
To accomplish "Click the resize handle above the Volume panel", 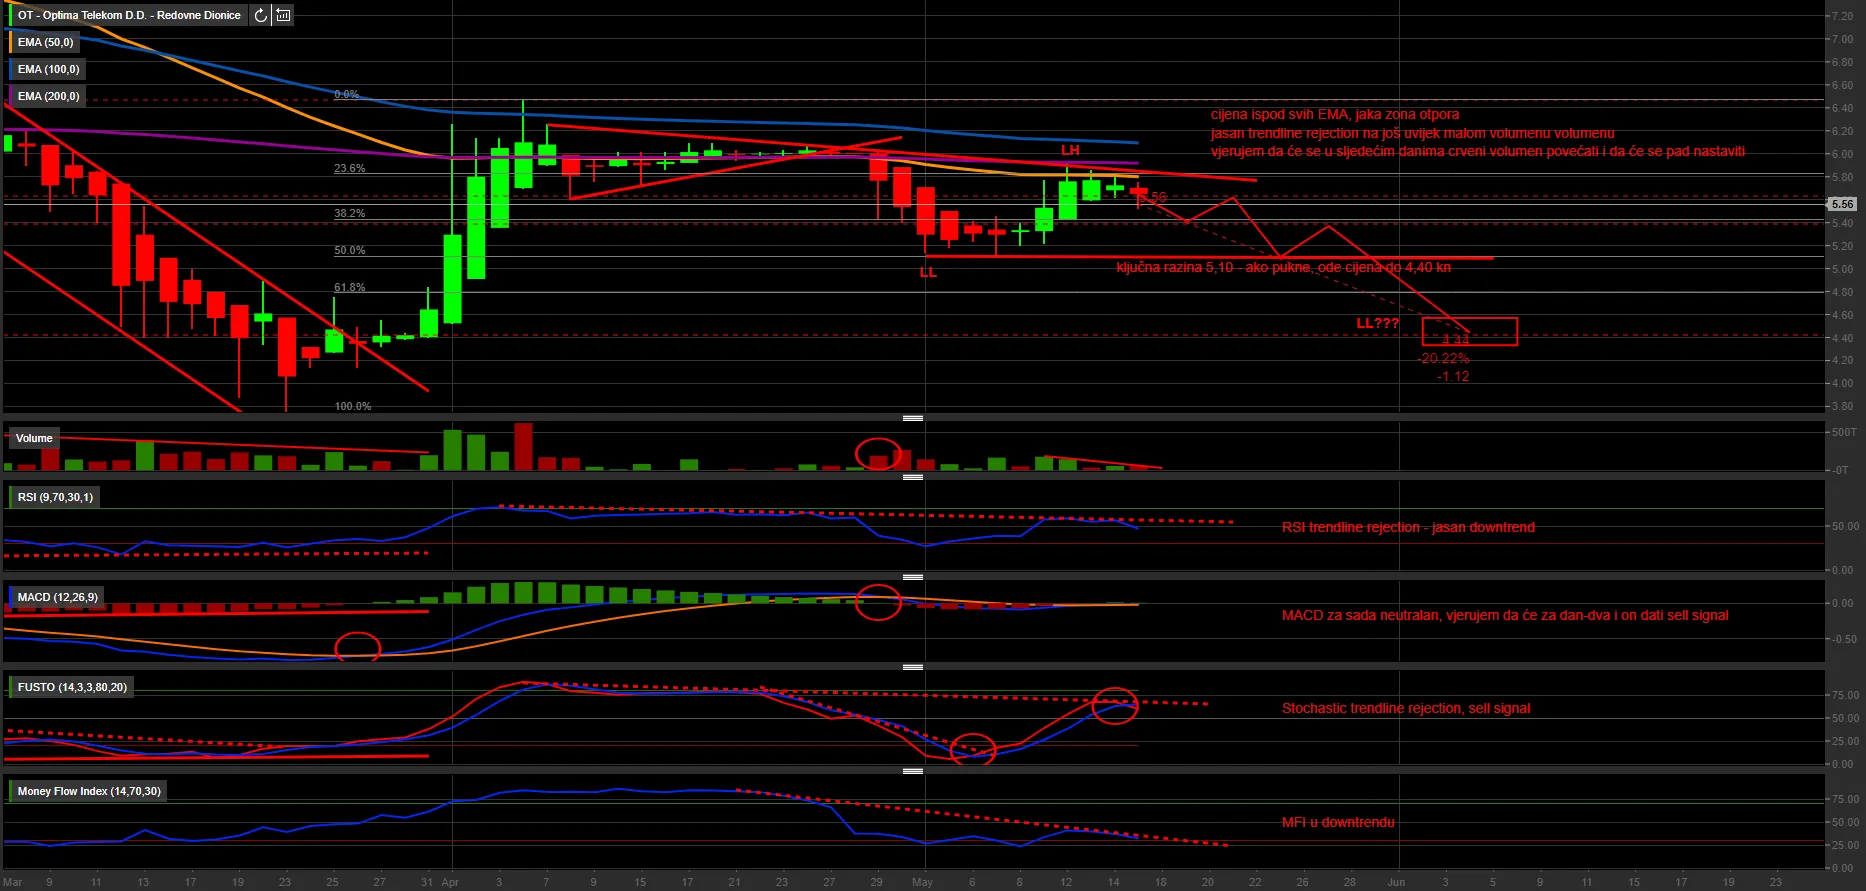I will point(912,417).
